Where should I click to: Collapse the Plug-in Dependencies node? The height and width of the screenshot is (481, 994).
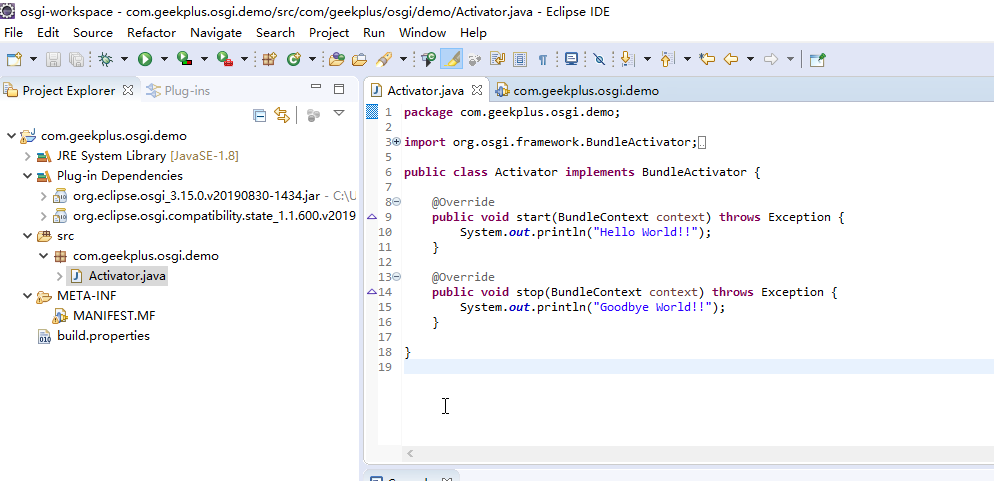(x=27, y=176)
